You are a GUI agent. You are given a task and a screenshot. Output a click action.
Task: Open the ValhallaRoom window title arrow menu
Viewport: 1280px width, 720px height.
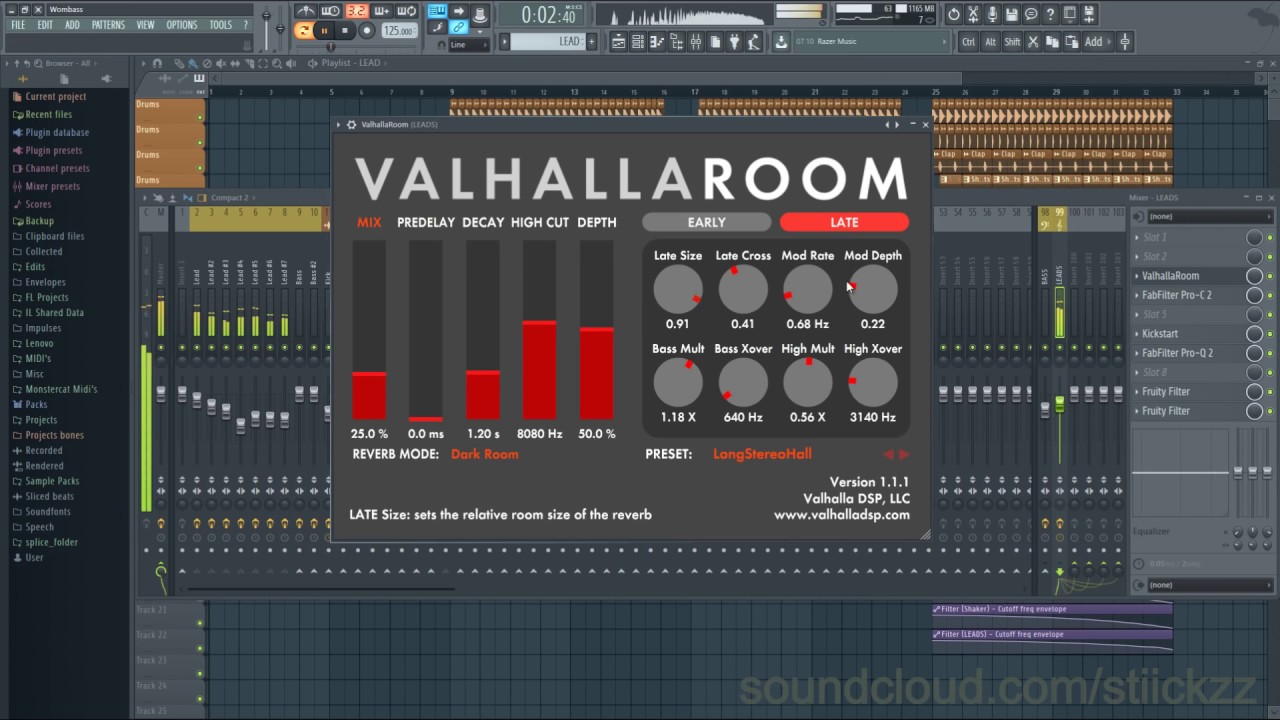338,125
